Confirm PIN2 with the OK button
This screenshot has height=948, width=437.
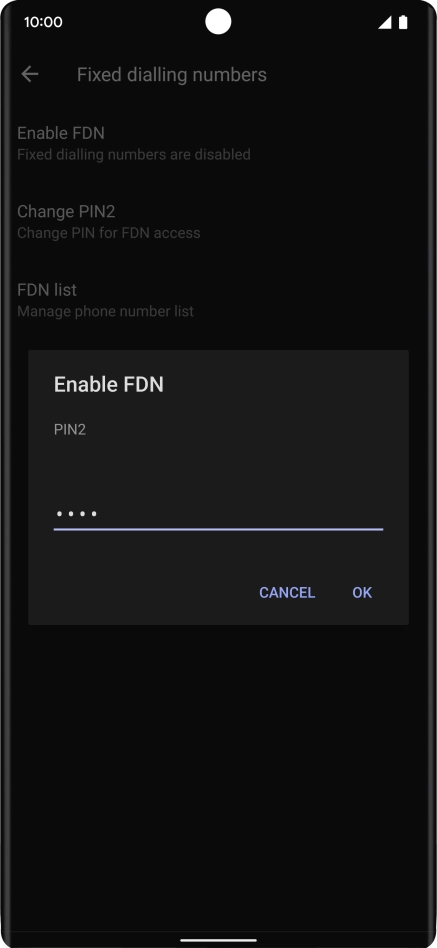coord(362,592)
